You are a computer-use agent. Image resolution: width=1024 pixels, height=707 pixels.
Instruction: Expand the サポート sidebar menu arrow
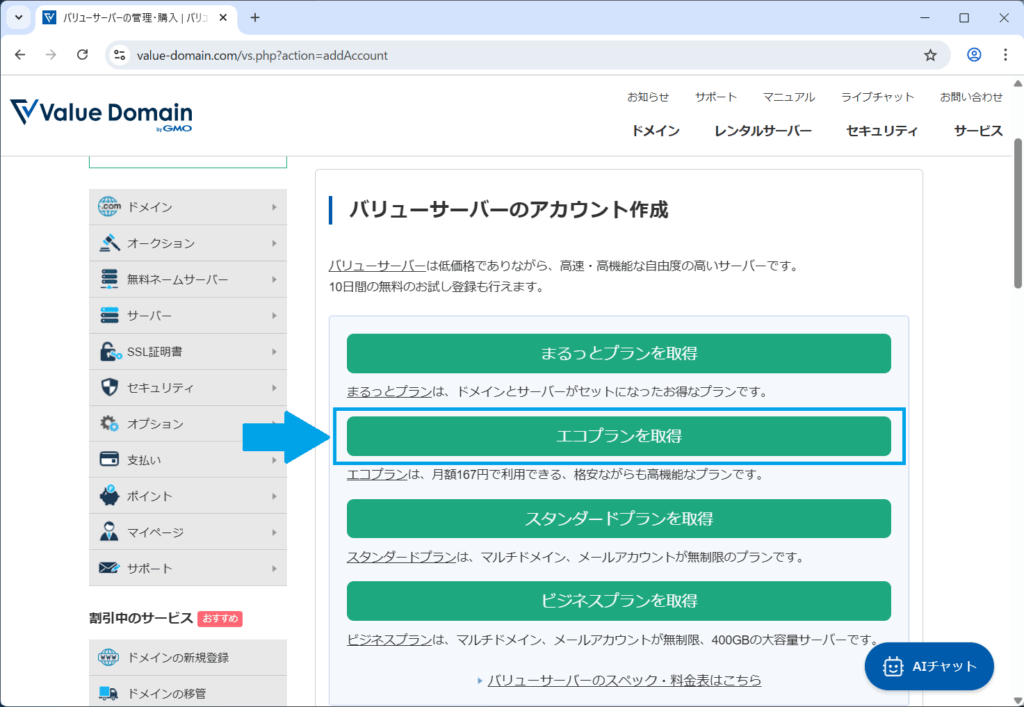[274, 568]
